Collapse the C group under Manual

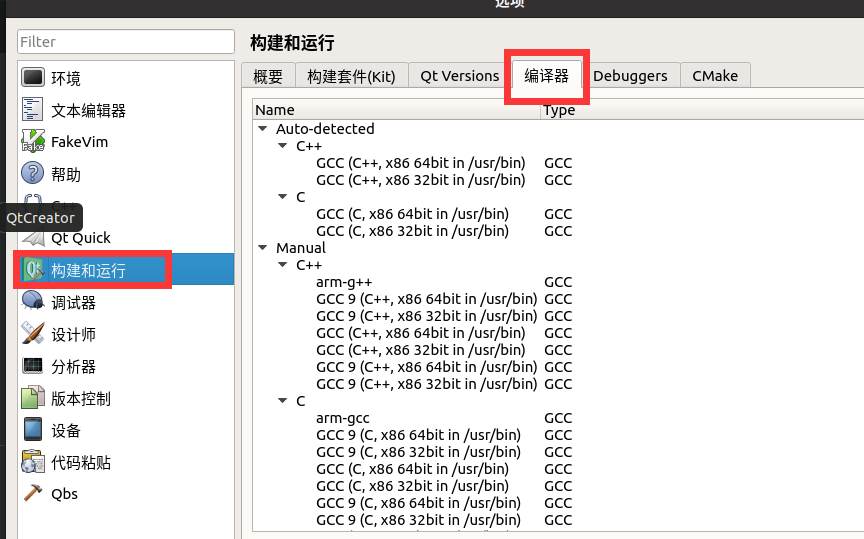283,401
